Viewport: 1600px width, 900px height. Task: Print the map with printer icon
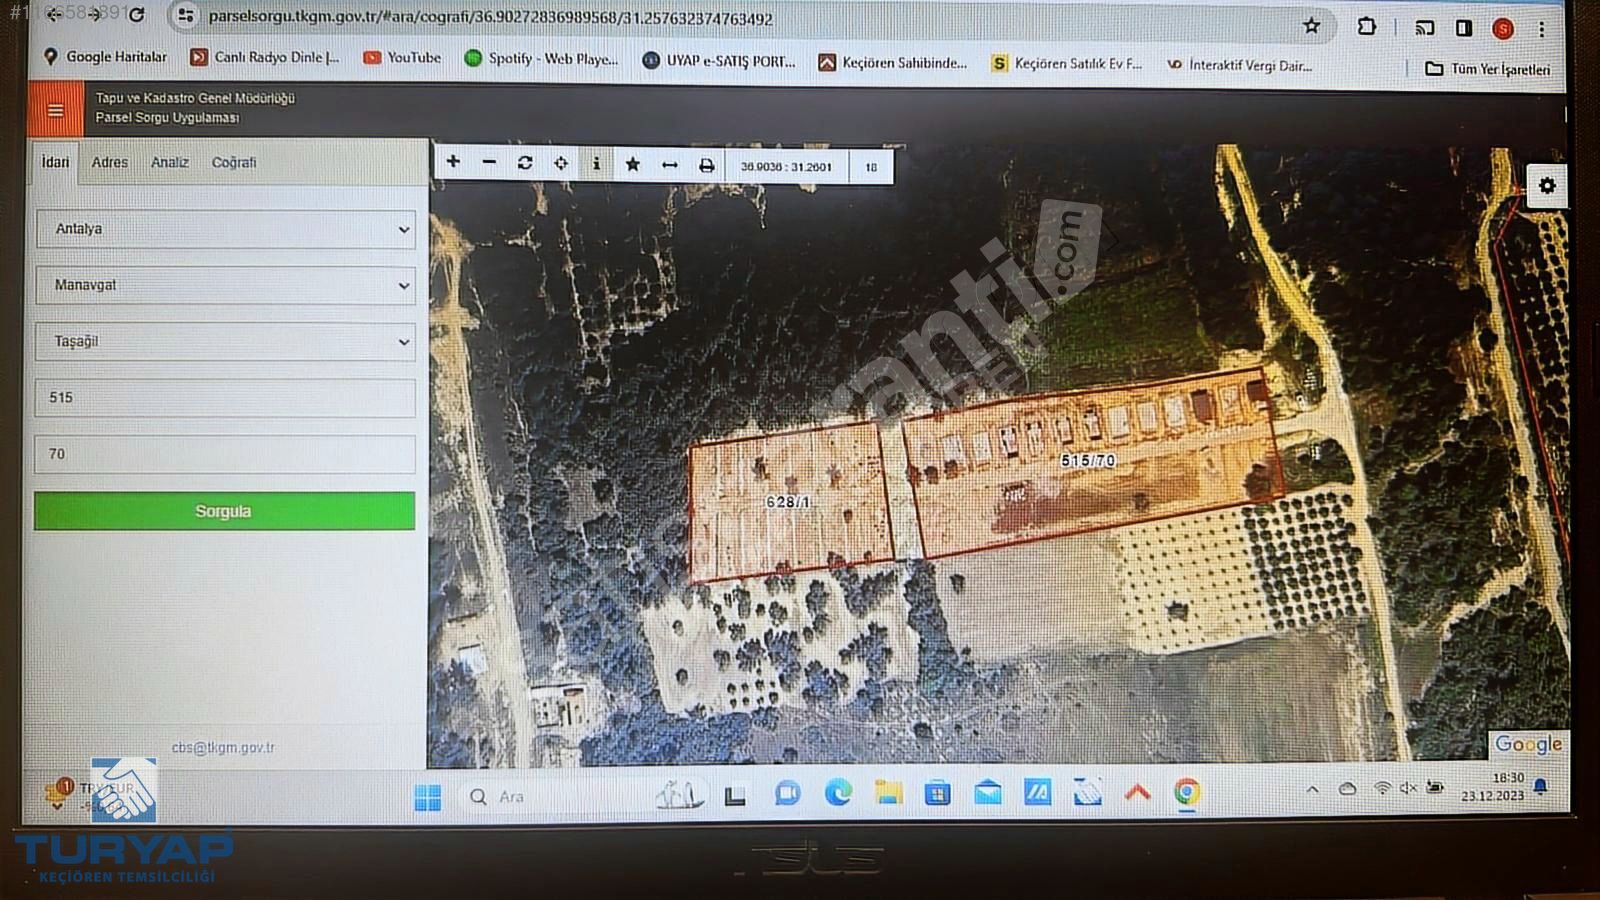click(707, 166)
